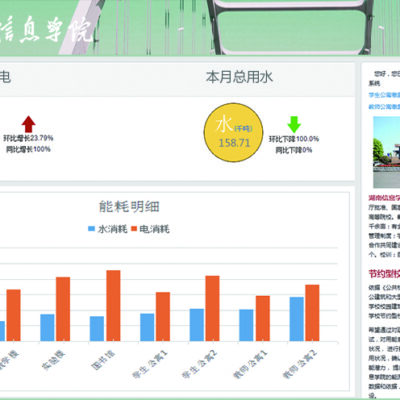Select the 电消耗 orange legend swatch
The height and width of the screenshot is (400, 400).
point(134,229)
